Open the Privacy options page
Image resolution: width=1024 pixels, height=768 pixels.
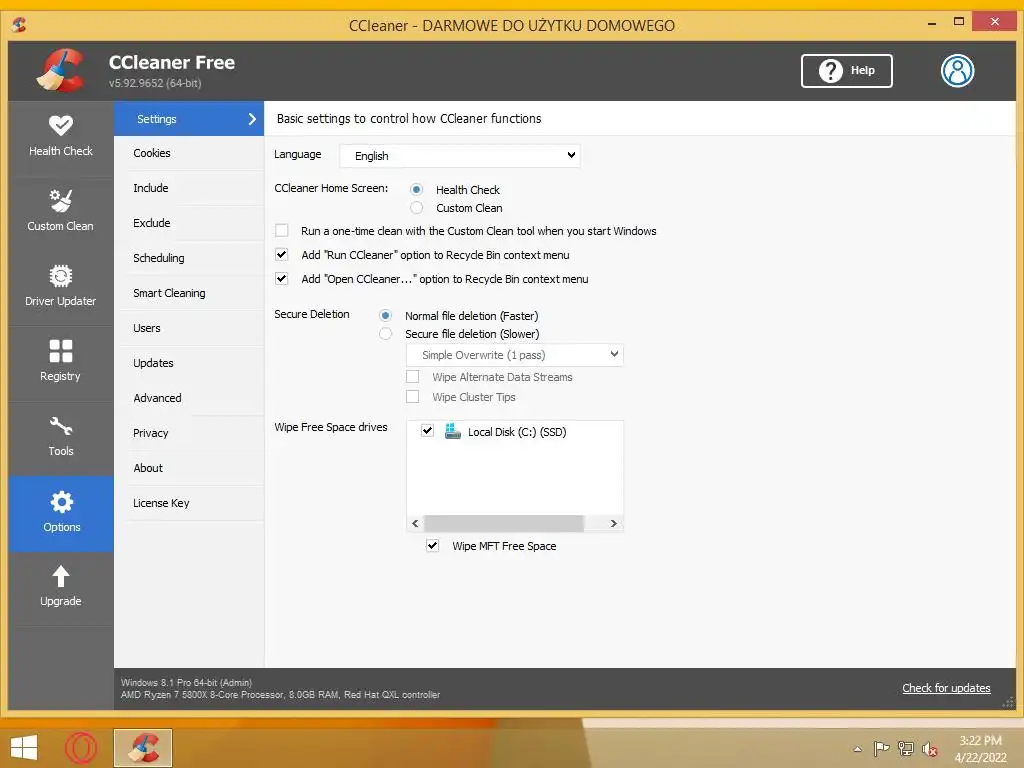[x=189, y=433]
